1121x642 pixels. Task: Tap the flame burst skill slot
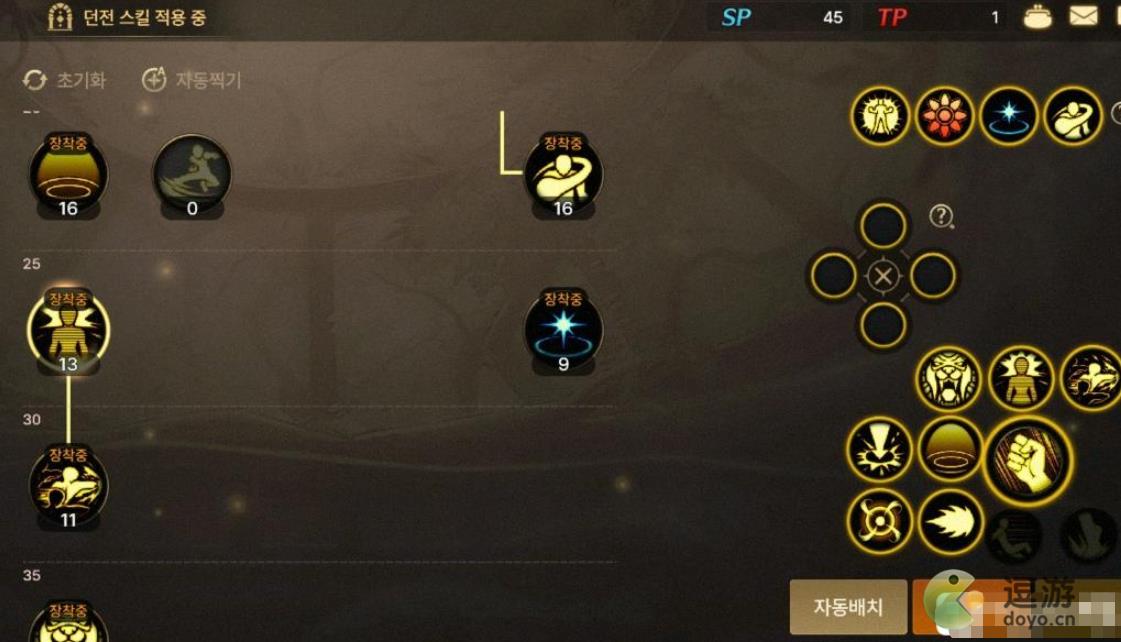[949, 522]
